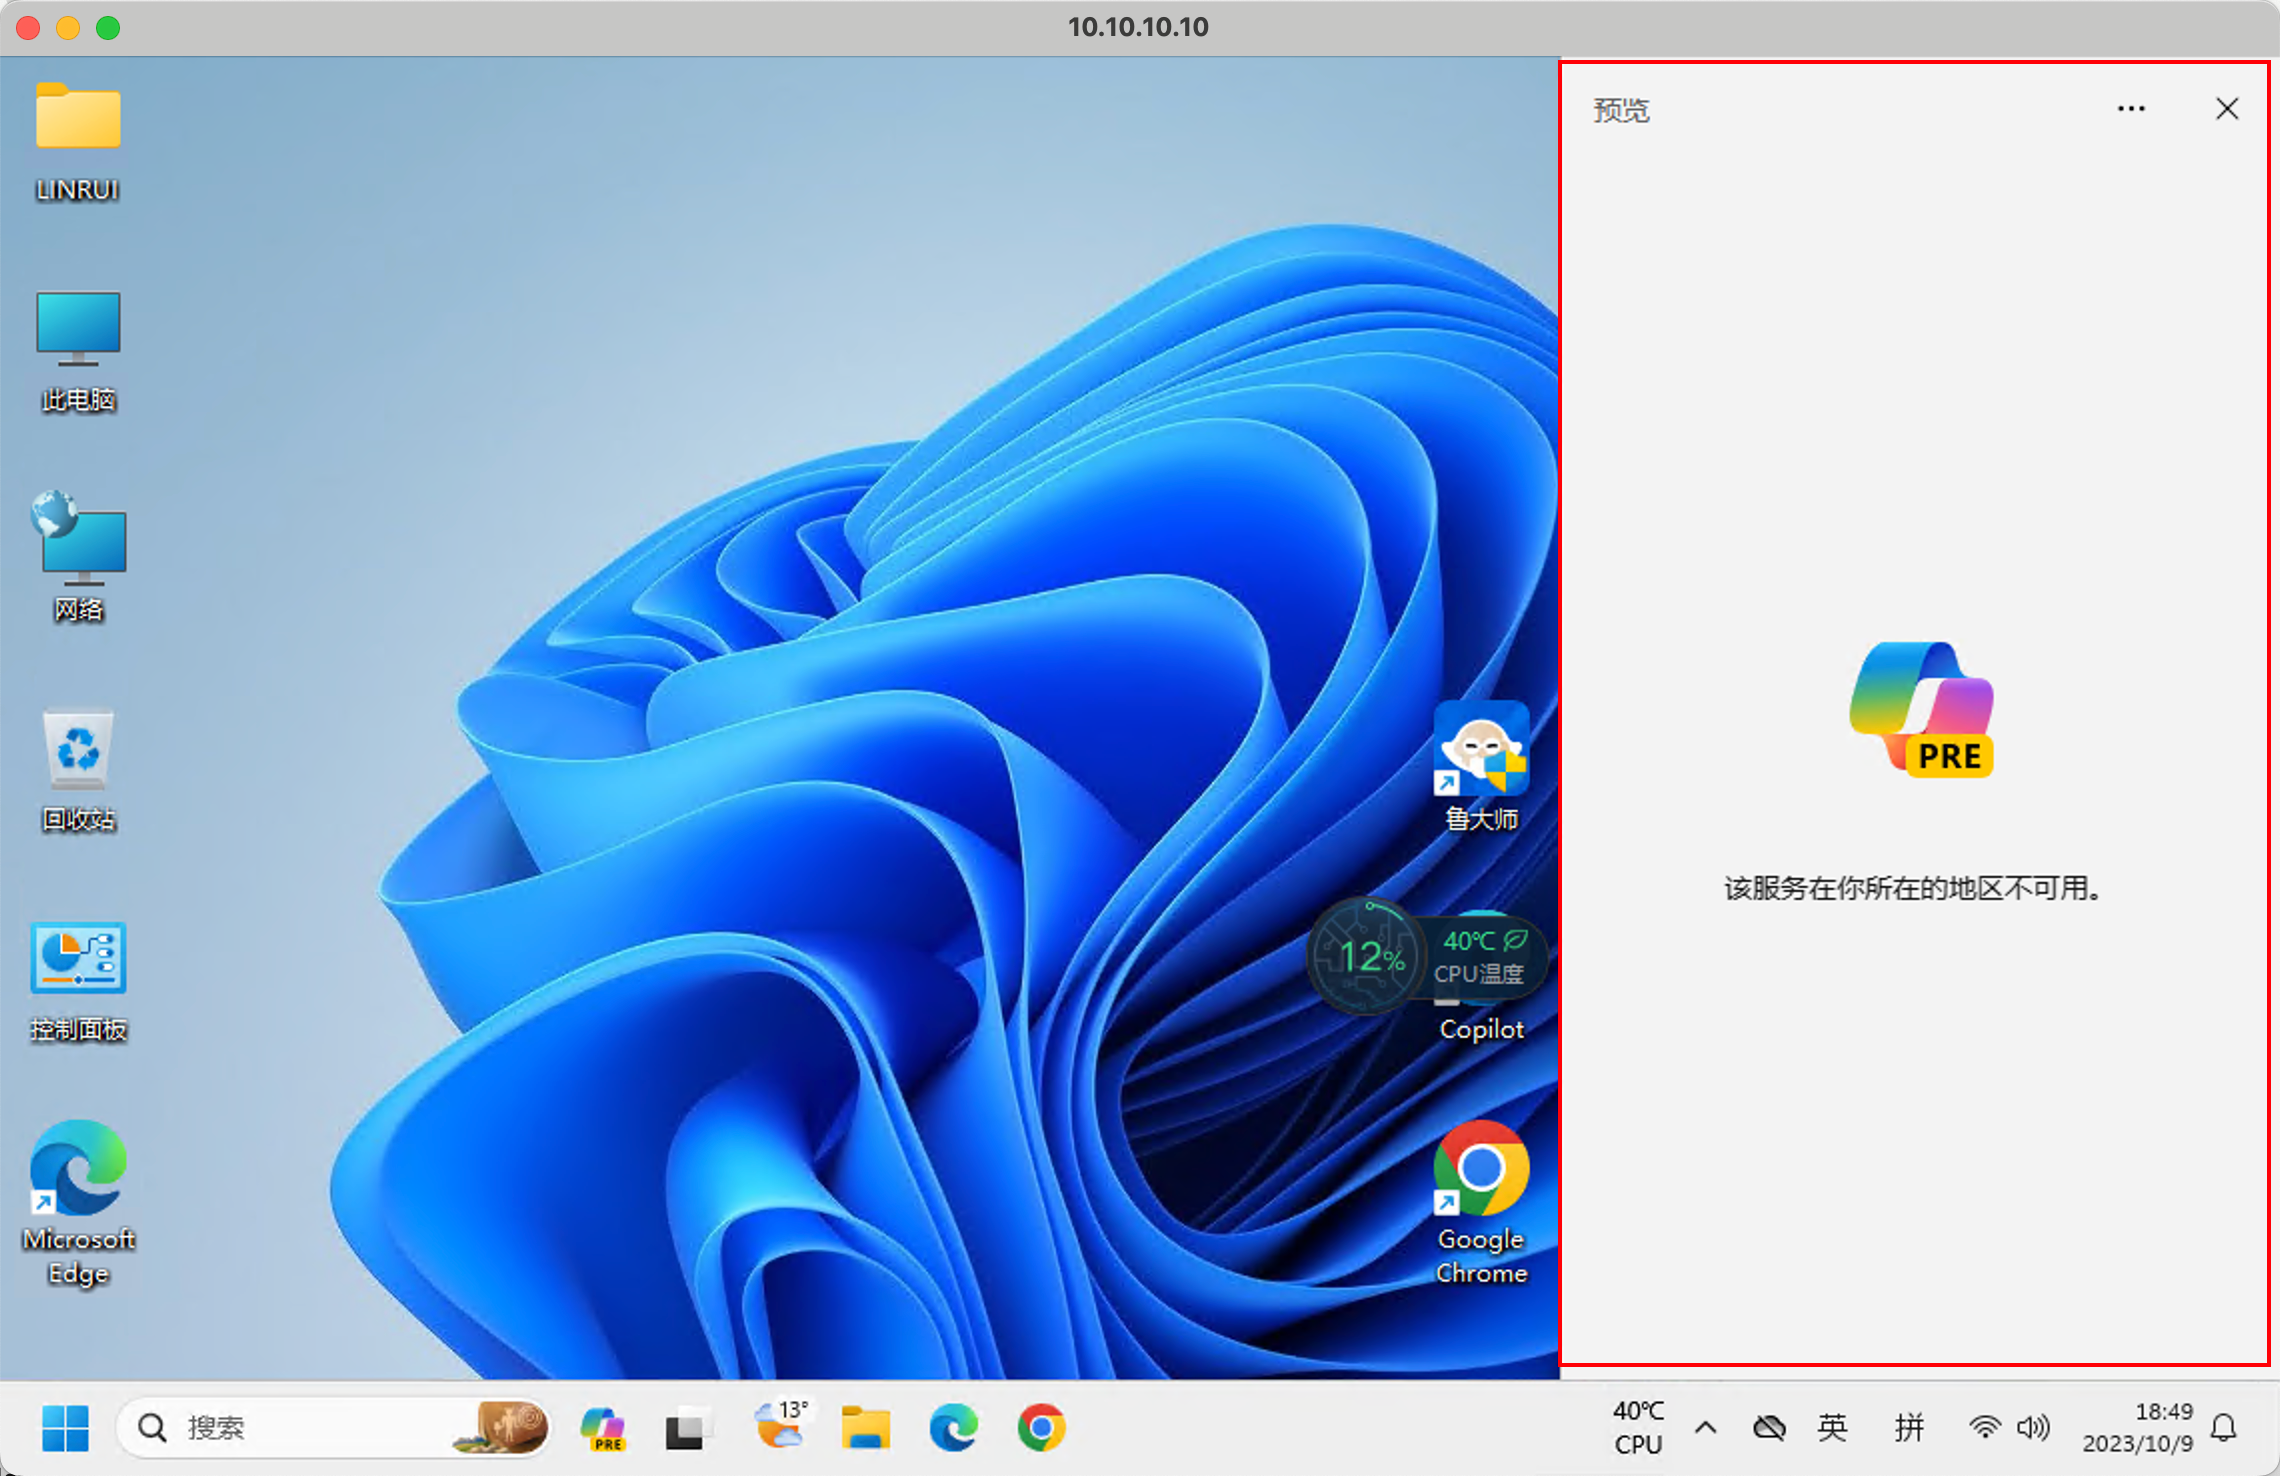
Task: Click the macOS red close button
Action: point(28,27)
